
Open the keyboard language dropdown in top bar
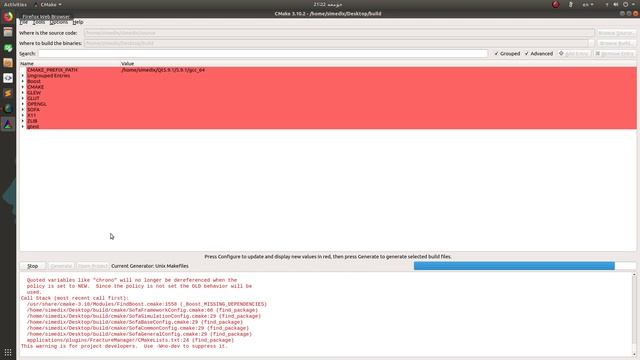pos(588,4)
